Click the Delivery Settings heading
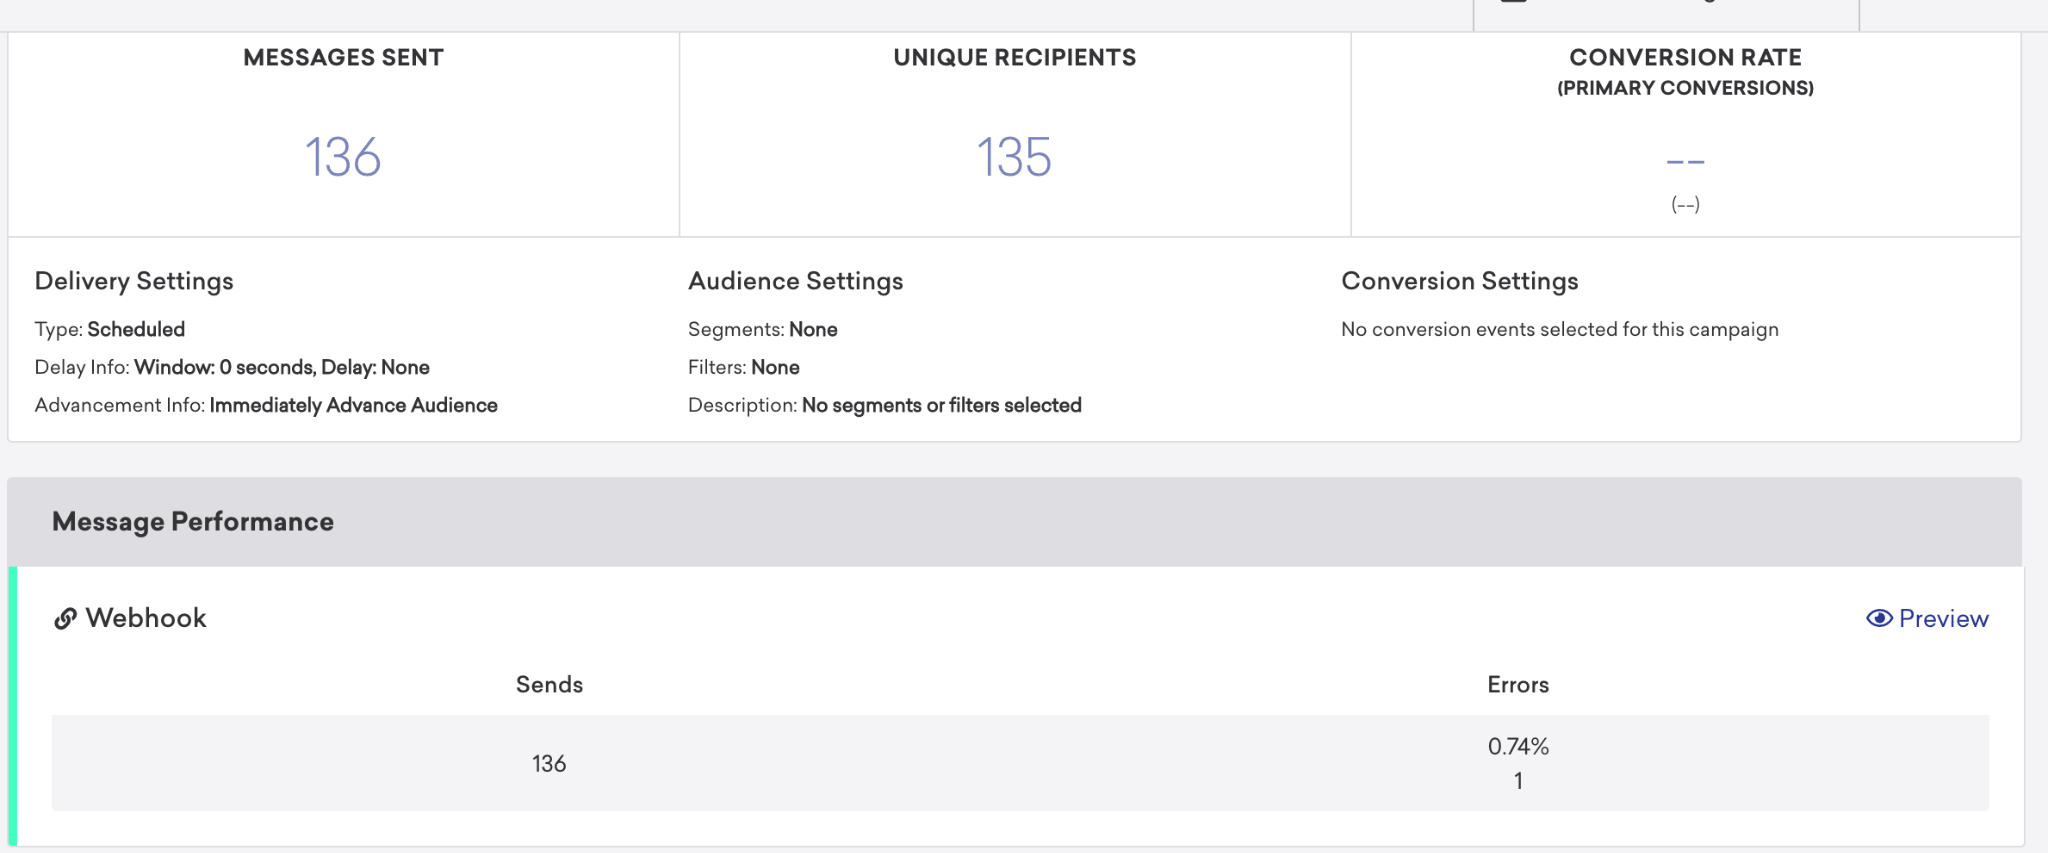The width and height of the screenshot is (2048, 853). 134,281
